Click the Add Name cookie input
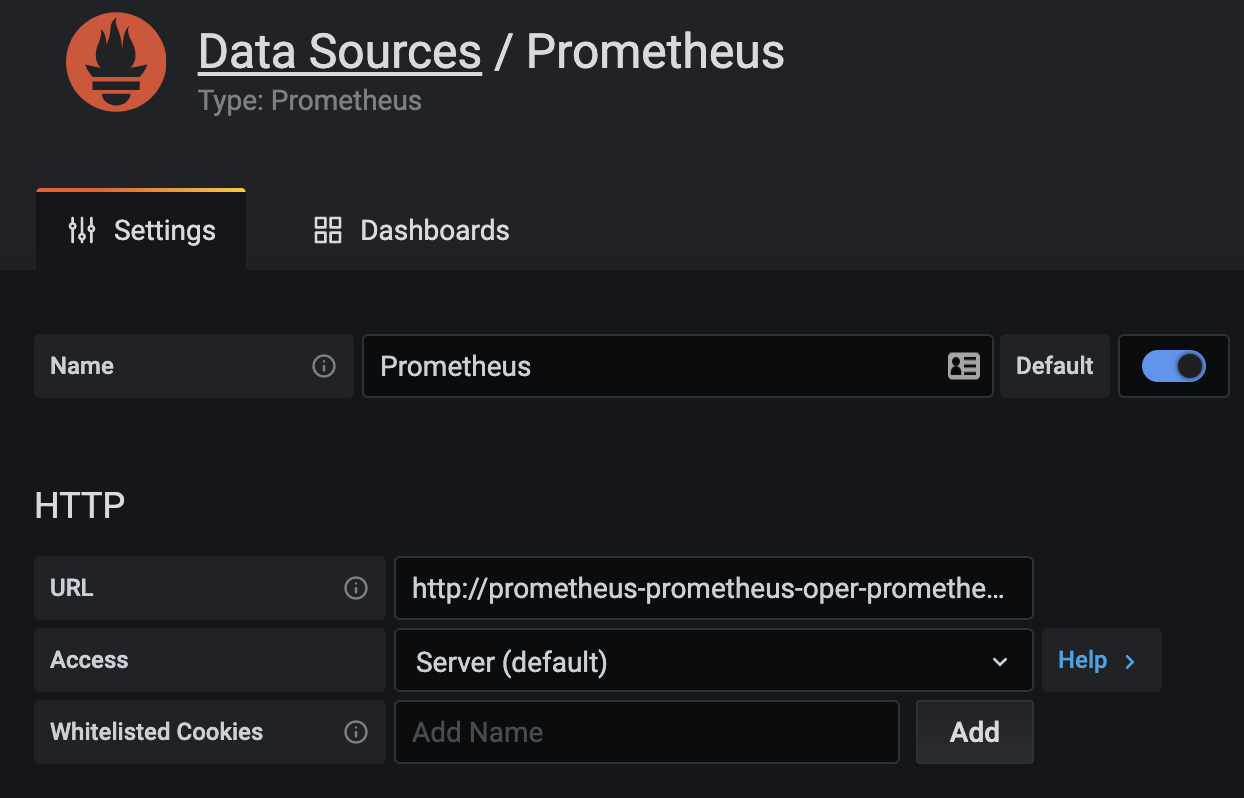This screenshot has width=1244, height=798. click(x=646, y=732)
